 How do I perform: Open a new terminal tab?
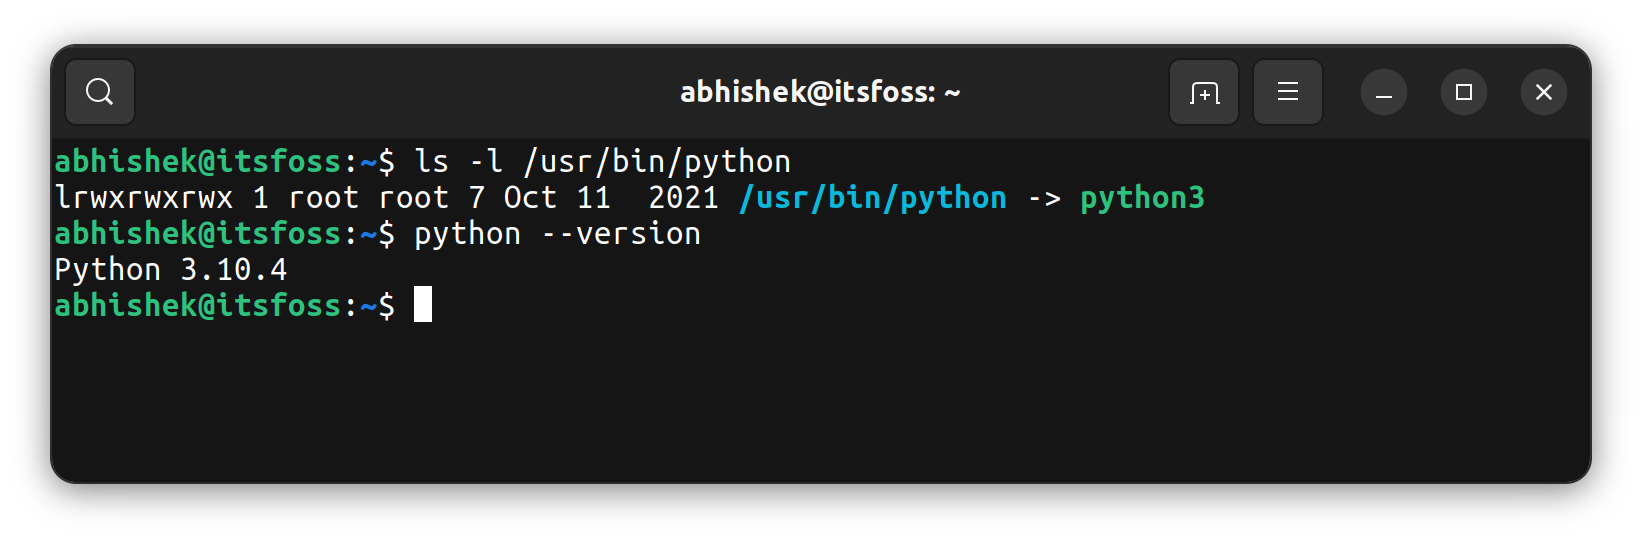click(x=1204, y=92)
